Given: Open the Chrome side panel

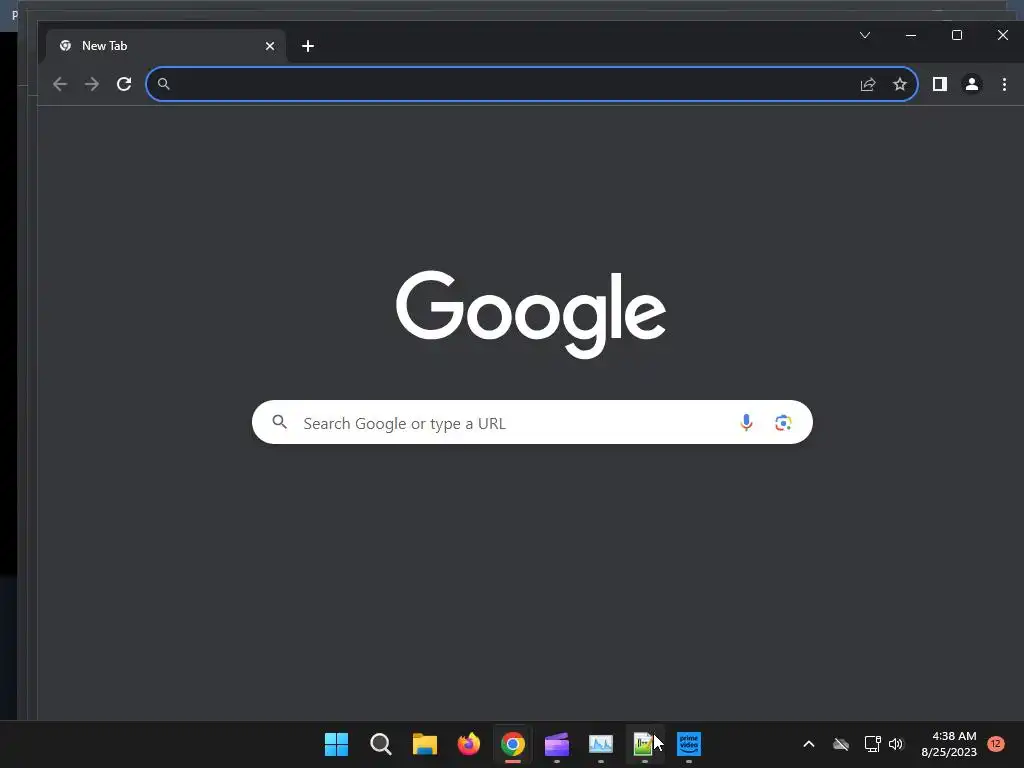Looking at the screenshot, I should click(x=940, y=84).
